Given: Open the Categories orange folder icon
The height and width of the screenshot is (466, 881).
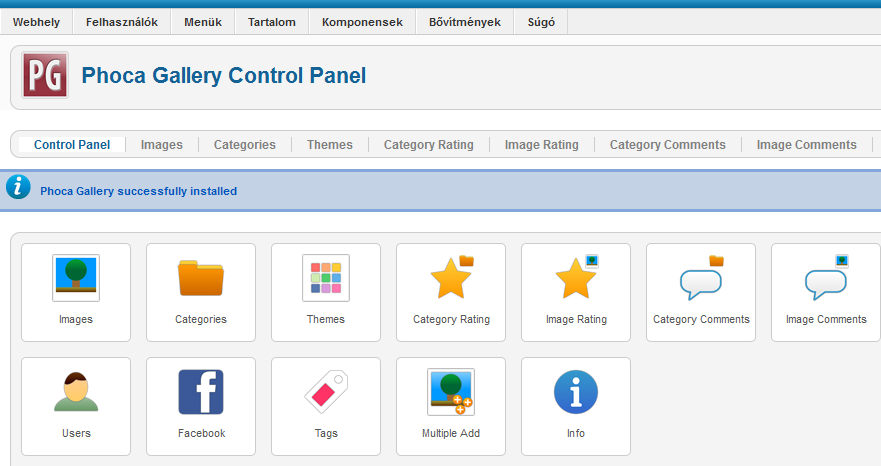Looking at the screenshot, I should [201, 278].
